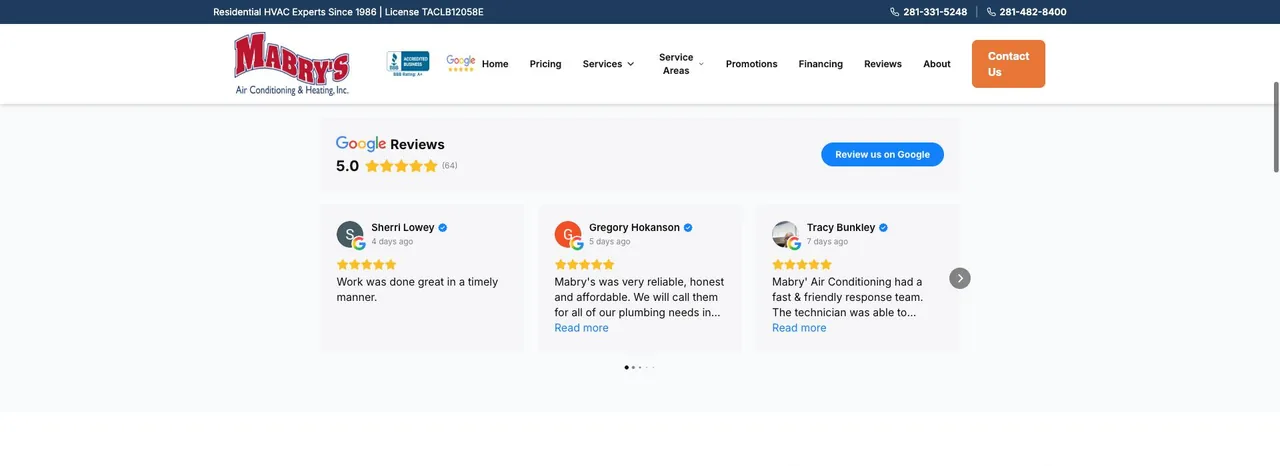
Task: Expand the Service Areas dropdown menu
Action: pos(681,64)
